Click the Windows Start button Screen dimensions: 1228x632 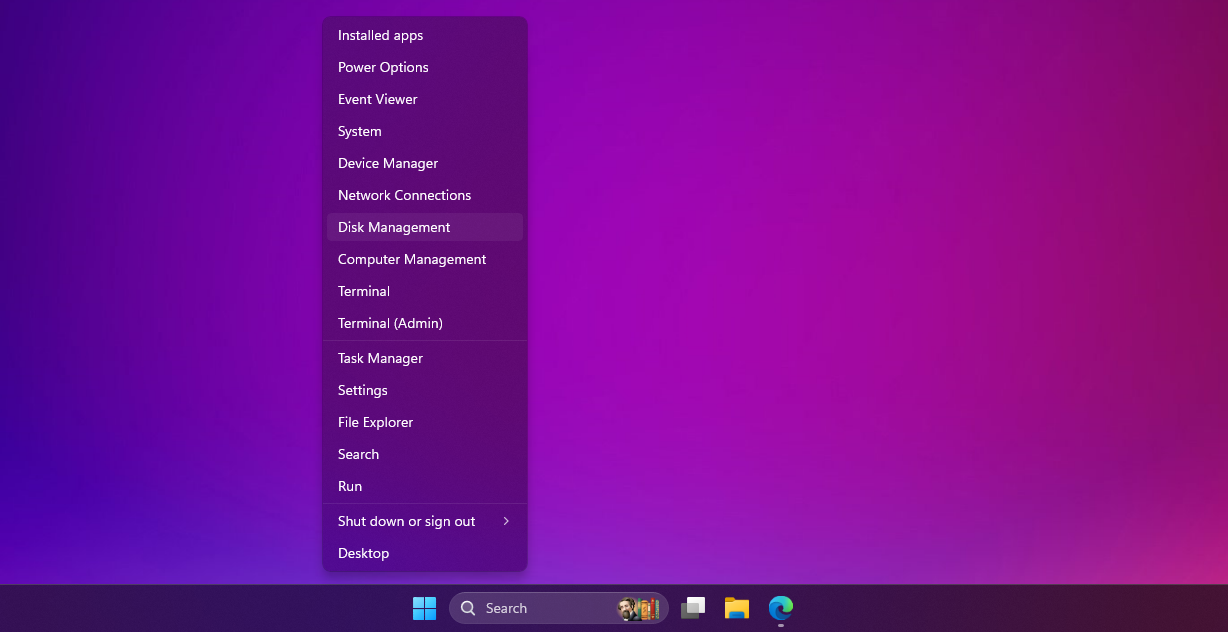pos(425,608)
